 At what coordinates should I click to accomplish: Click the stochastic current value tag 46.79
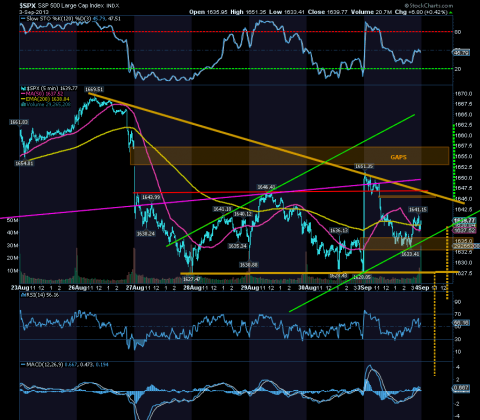click(461, 52)
